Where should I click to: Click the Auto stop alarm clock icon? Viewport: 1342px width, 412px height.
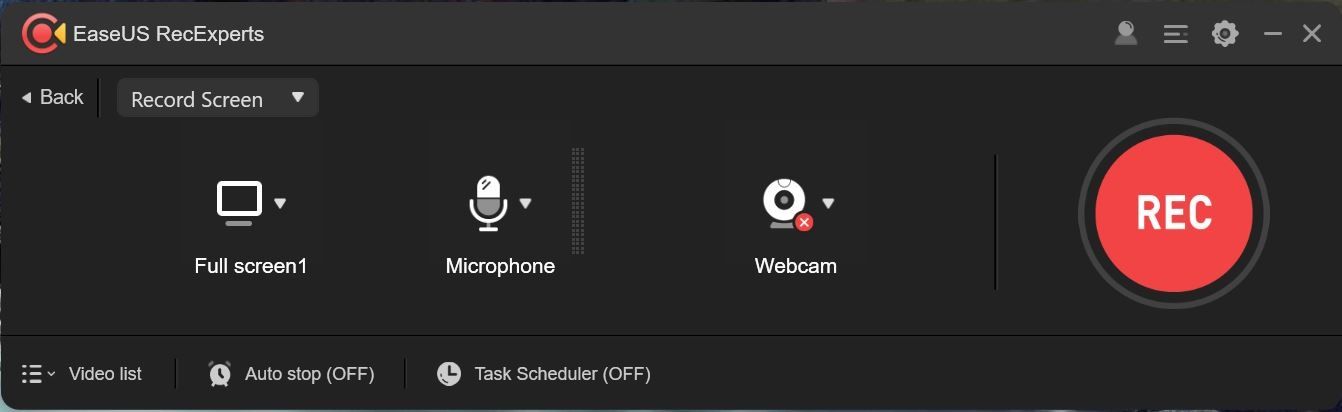(x=220, y=374)
